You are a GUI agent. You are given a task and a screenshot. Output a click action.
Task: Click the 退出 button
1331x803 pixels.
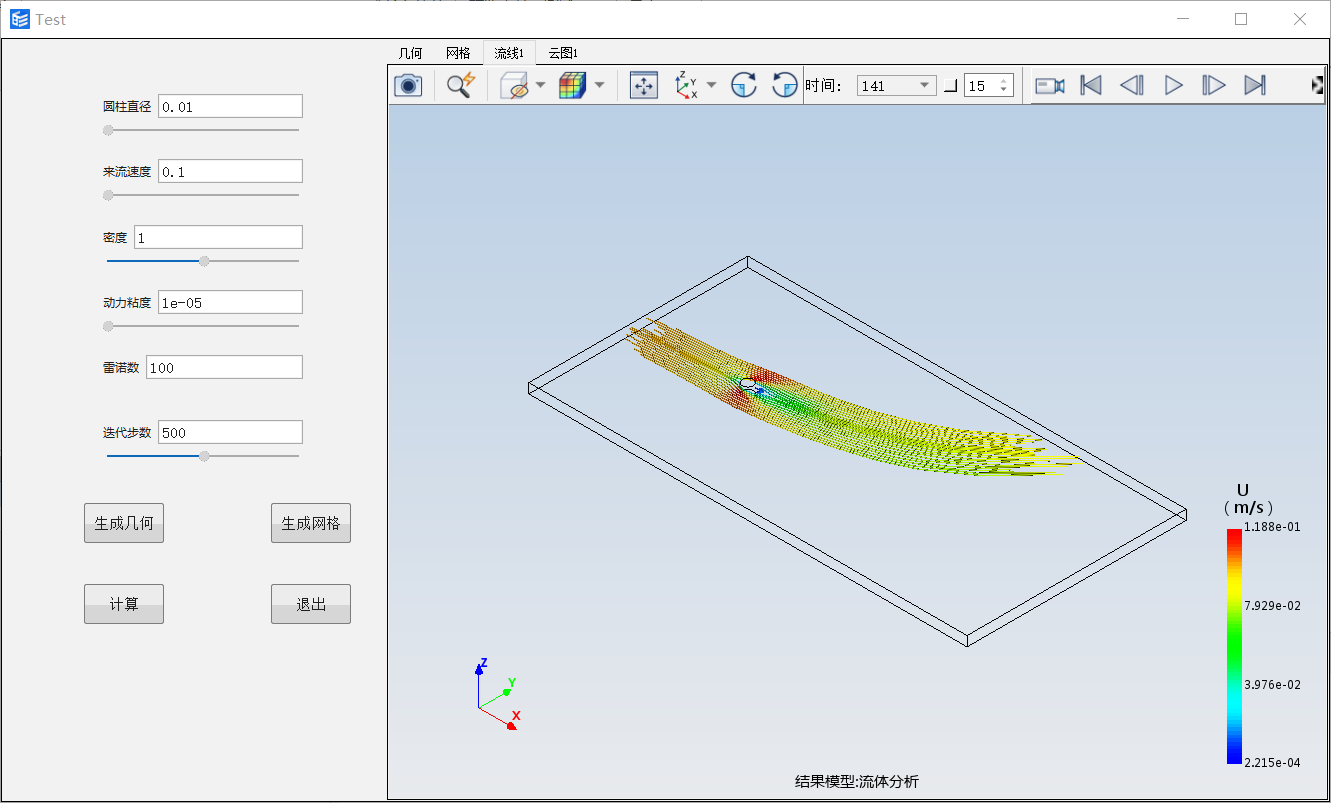pyautogui.click(x=311, y=604)
